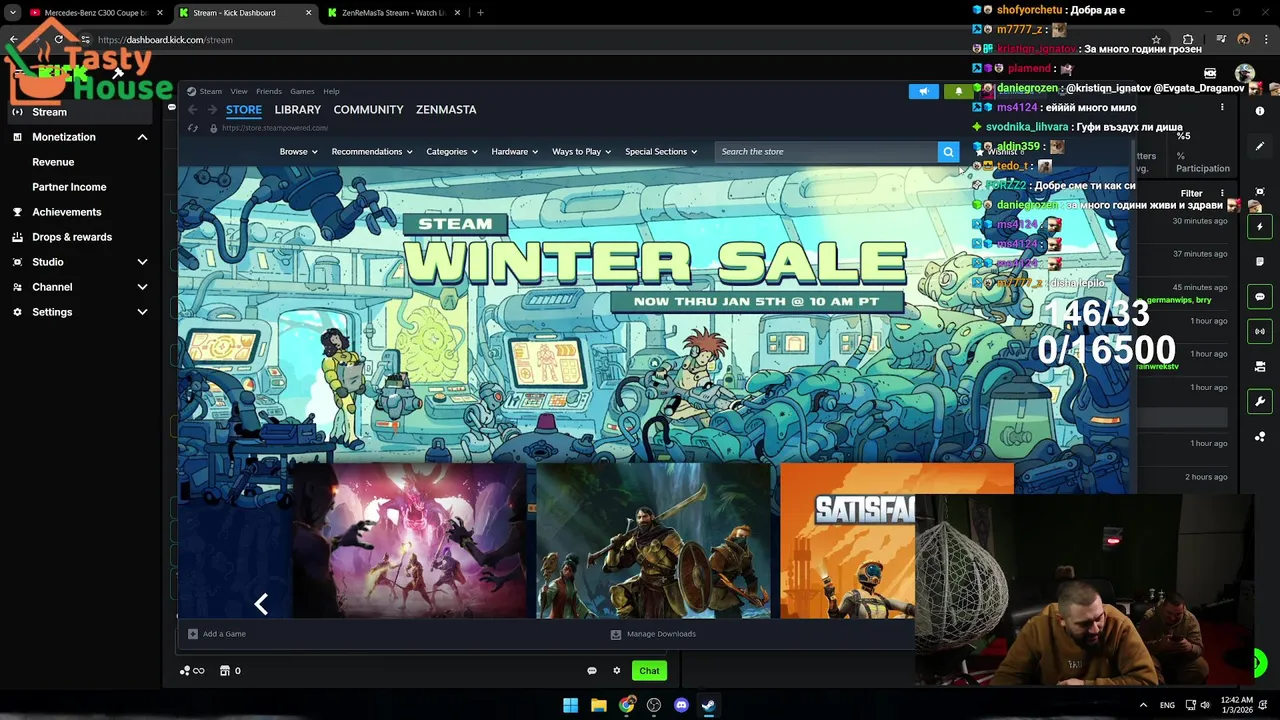Open Revenue in Kick sidebar
The height and width of the screenshot is (720, 1280).
click(x=53, y=162)
